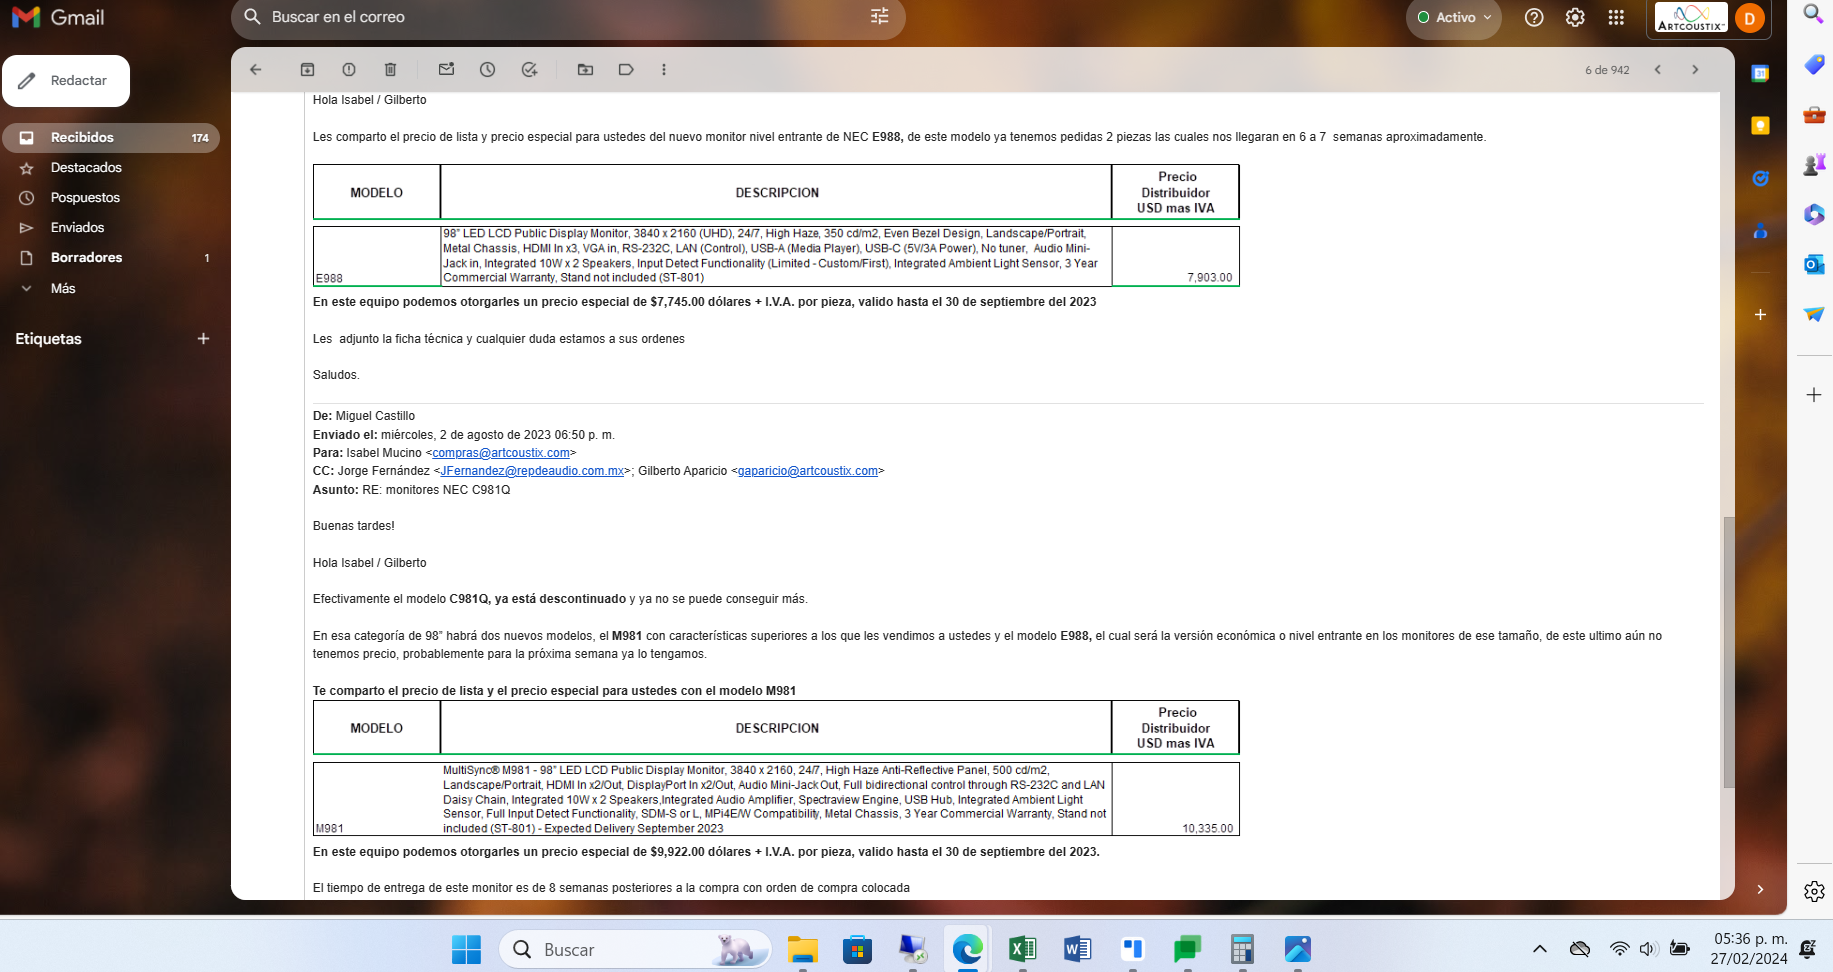1833x972 pixels.
Task: Archive this email conversation
Action: (307, 70)
